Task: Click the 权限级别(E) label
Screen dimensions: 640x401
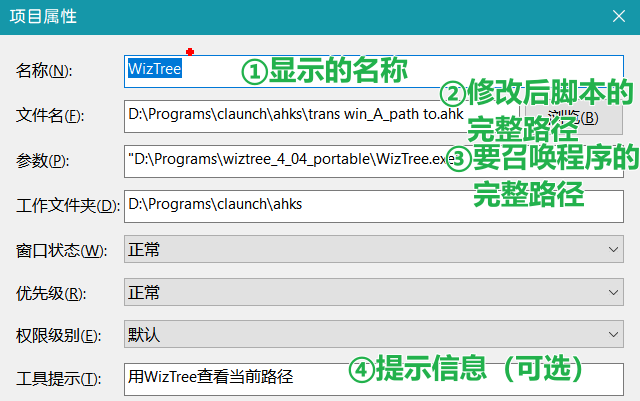Action: pos(59,335)
